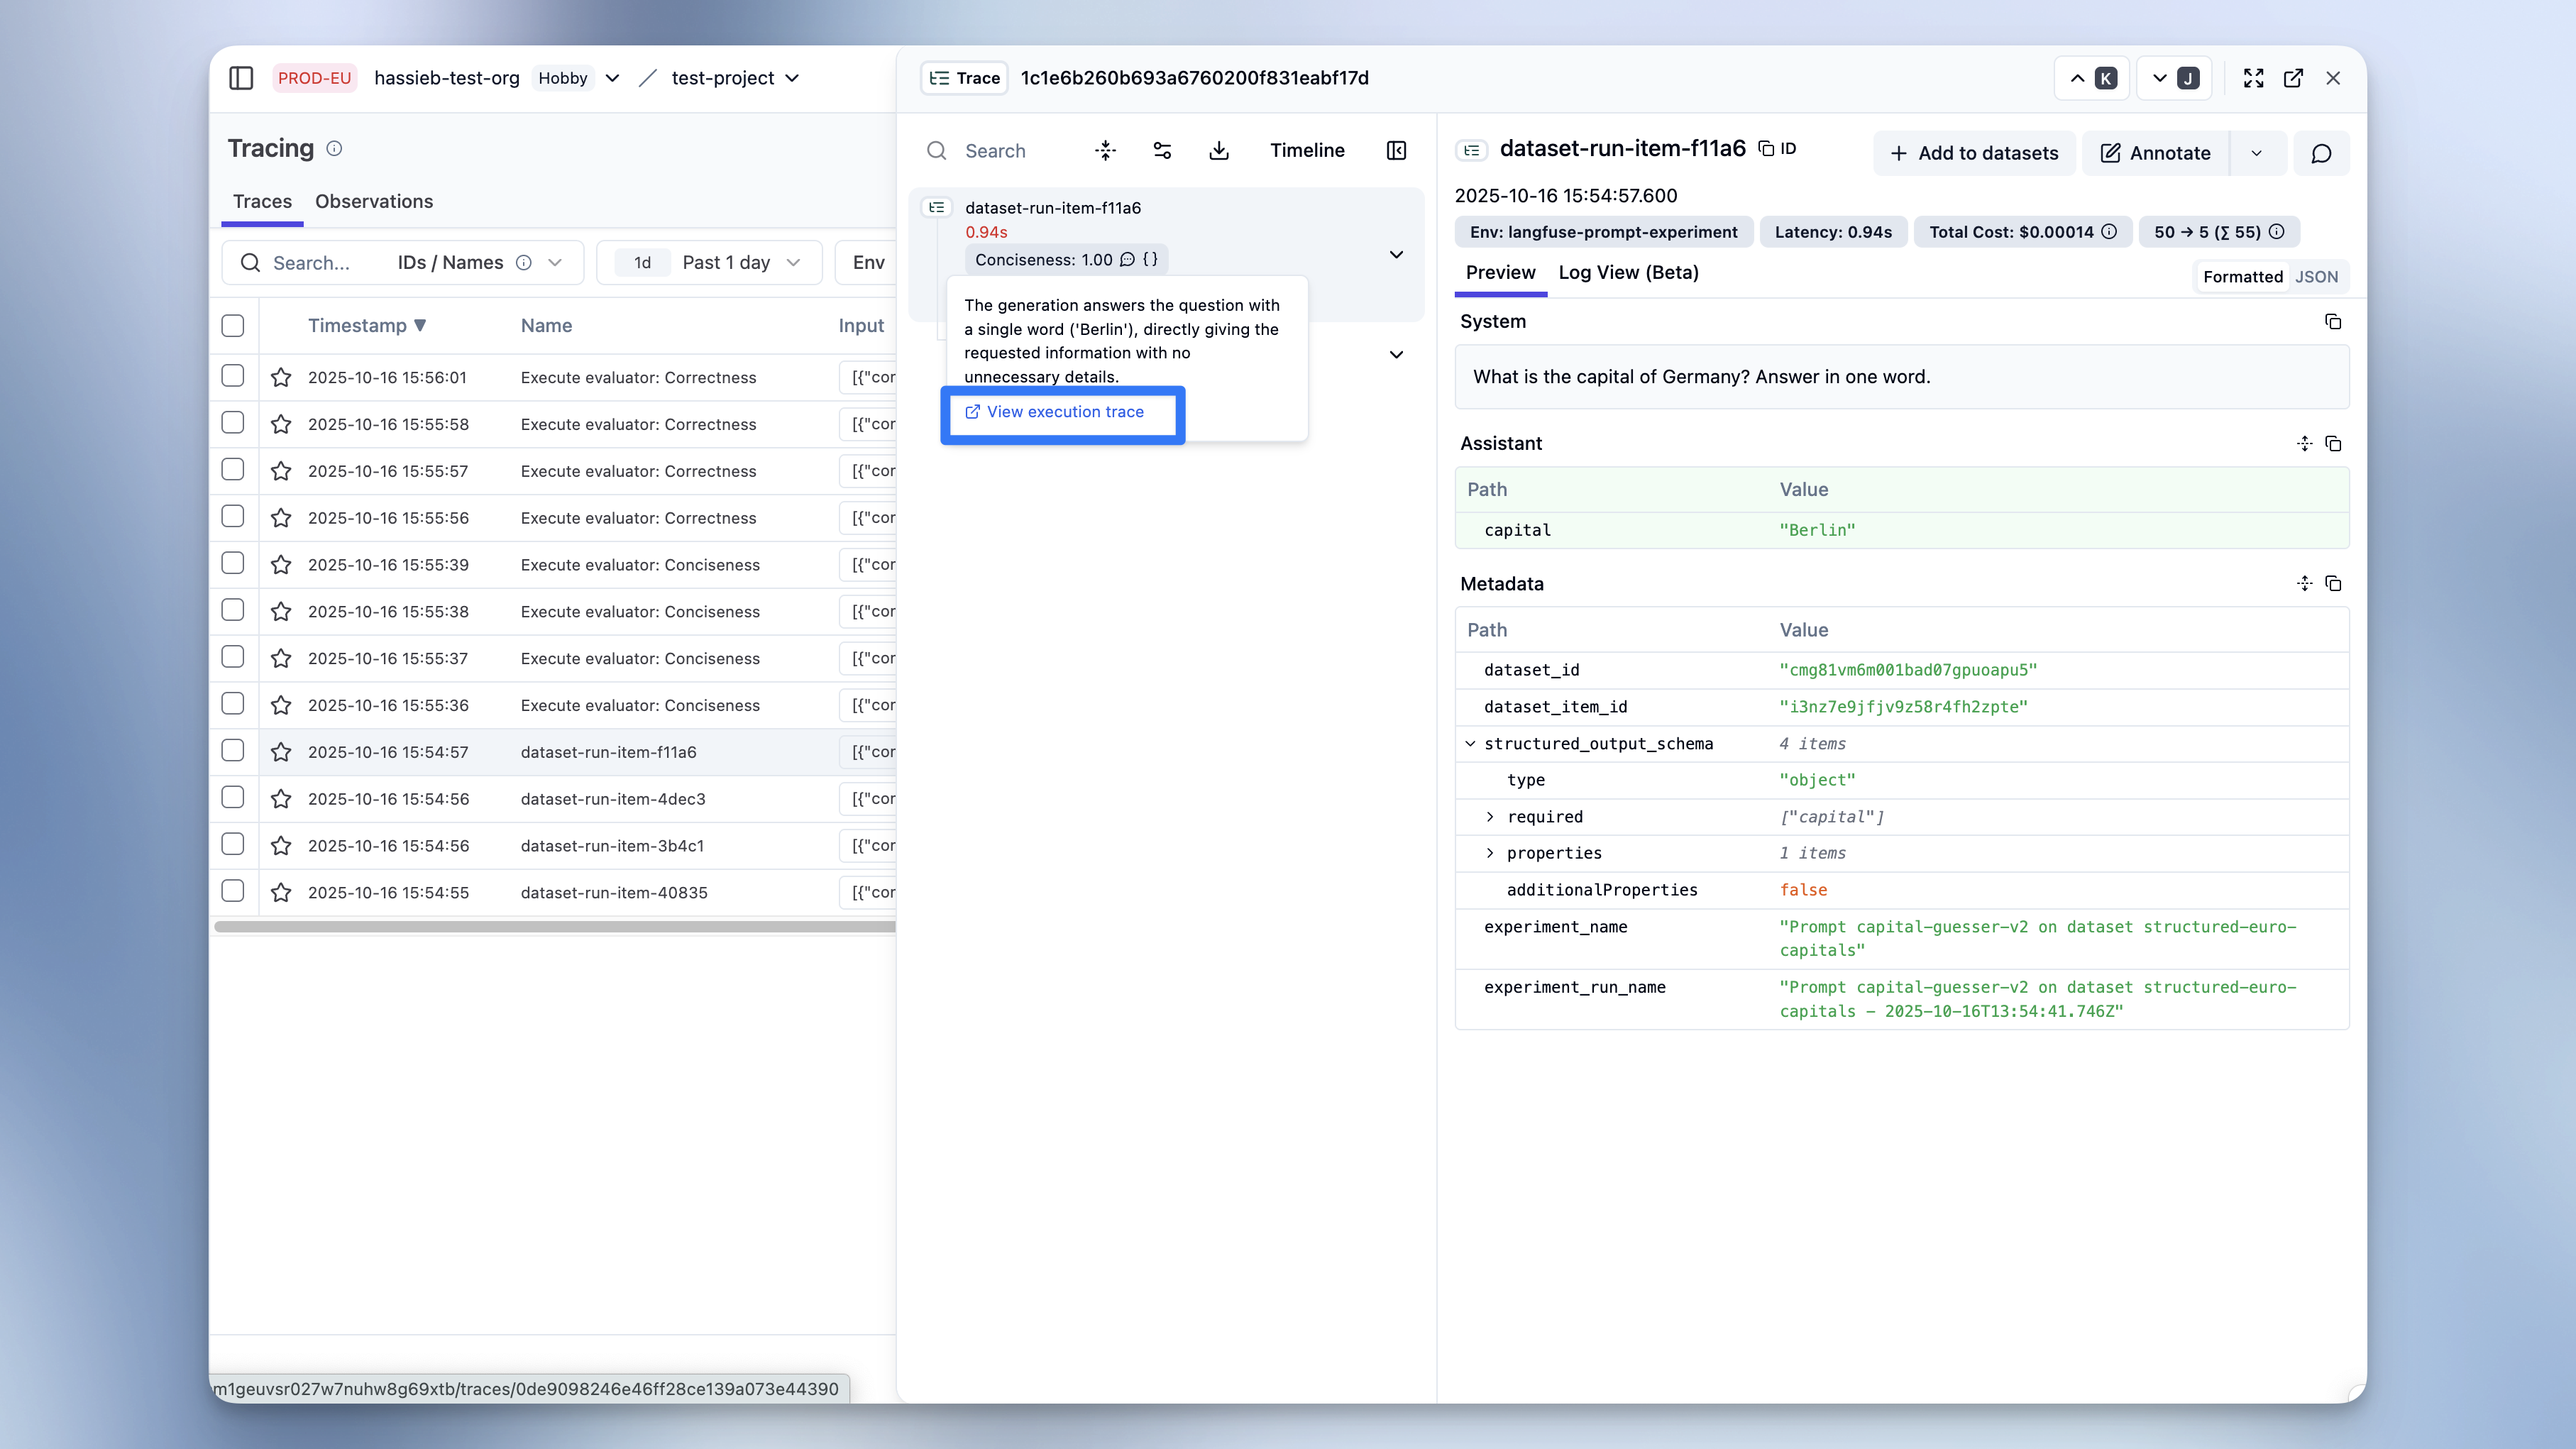This screenshot has height=1449, width=2576.
Task: Switch to the Observations tab
Action: [x=373, y=202]
